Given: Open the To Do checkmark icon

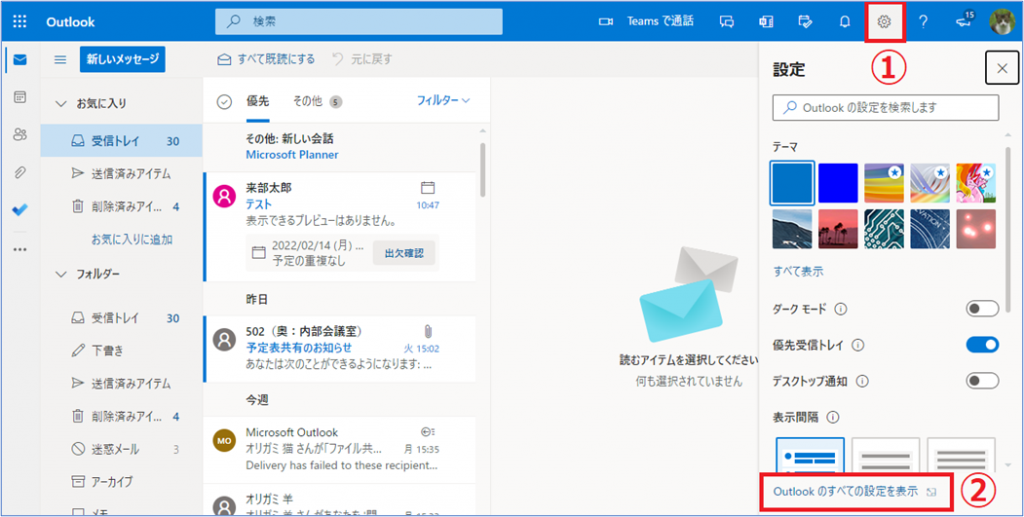Looking at the screenshot, I should tap(20, 210).
